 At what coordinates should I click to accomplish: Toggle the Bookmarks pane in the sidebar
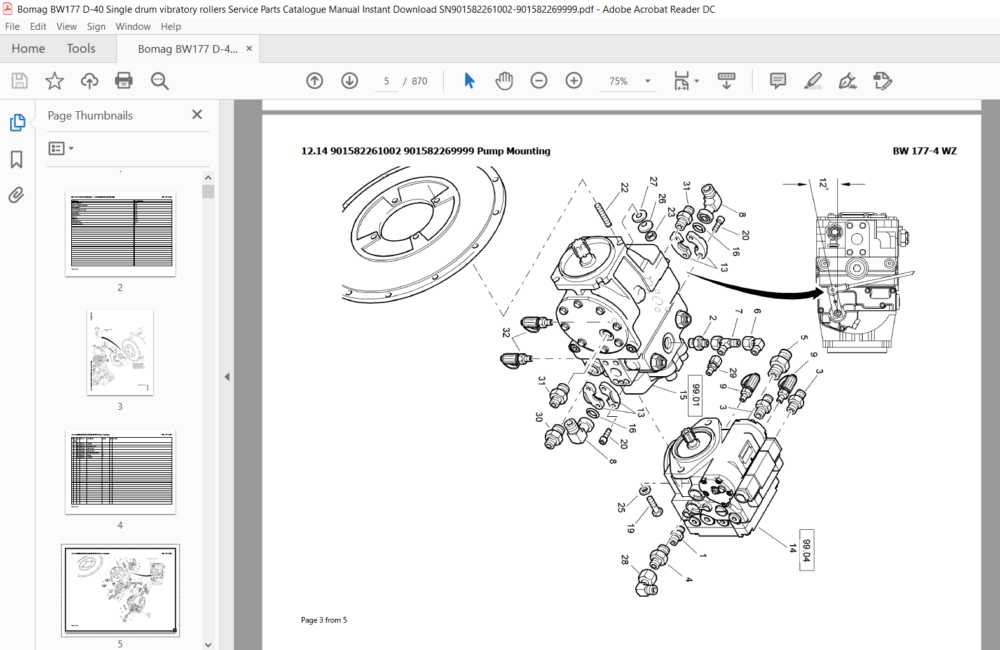pos(17,159)
